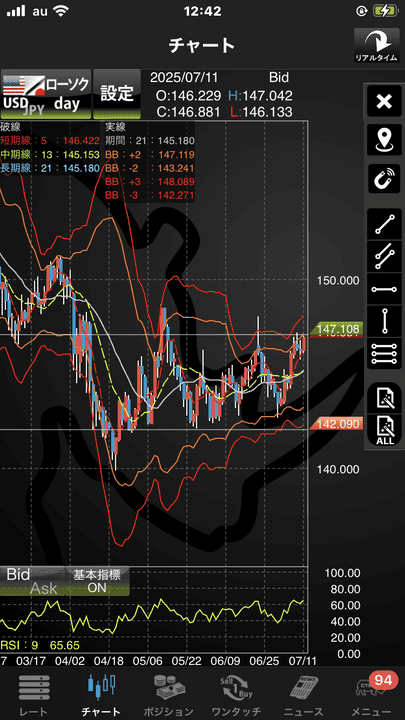Switch the price display to Bid

18,574
